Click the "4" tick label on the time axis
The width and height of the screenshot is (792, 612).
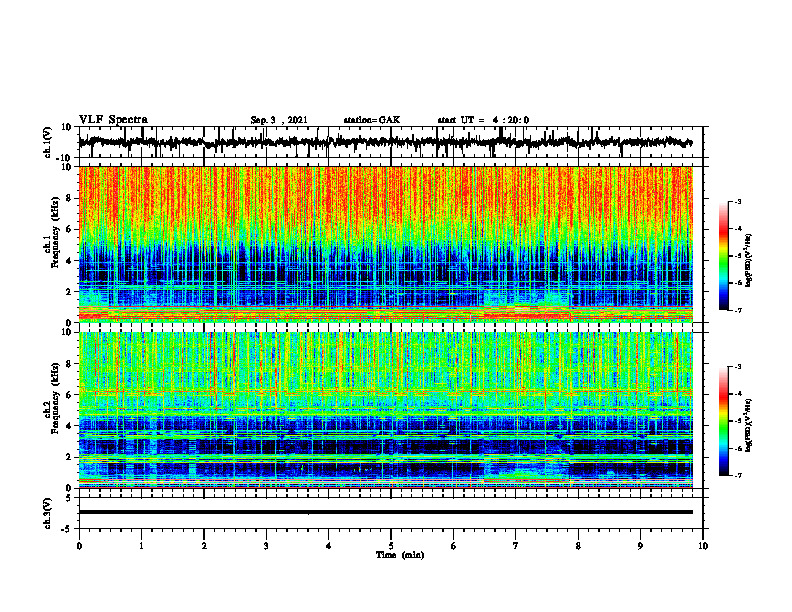click(x=329, y=546)
